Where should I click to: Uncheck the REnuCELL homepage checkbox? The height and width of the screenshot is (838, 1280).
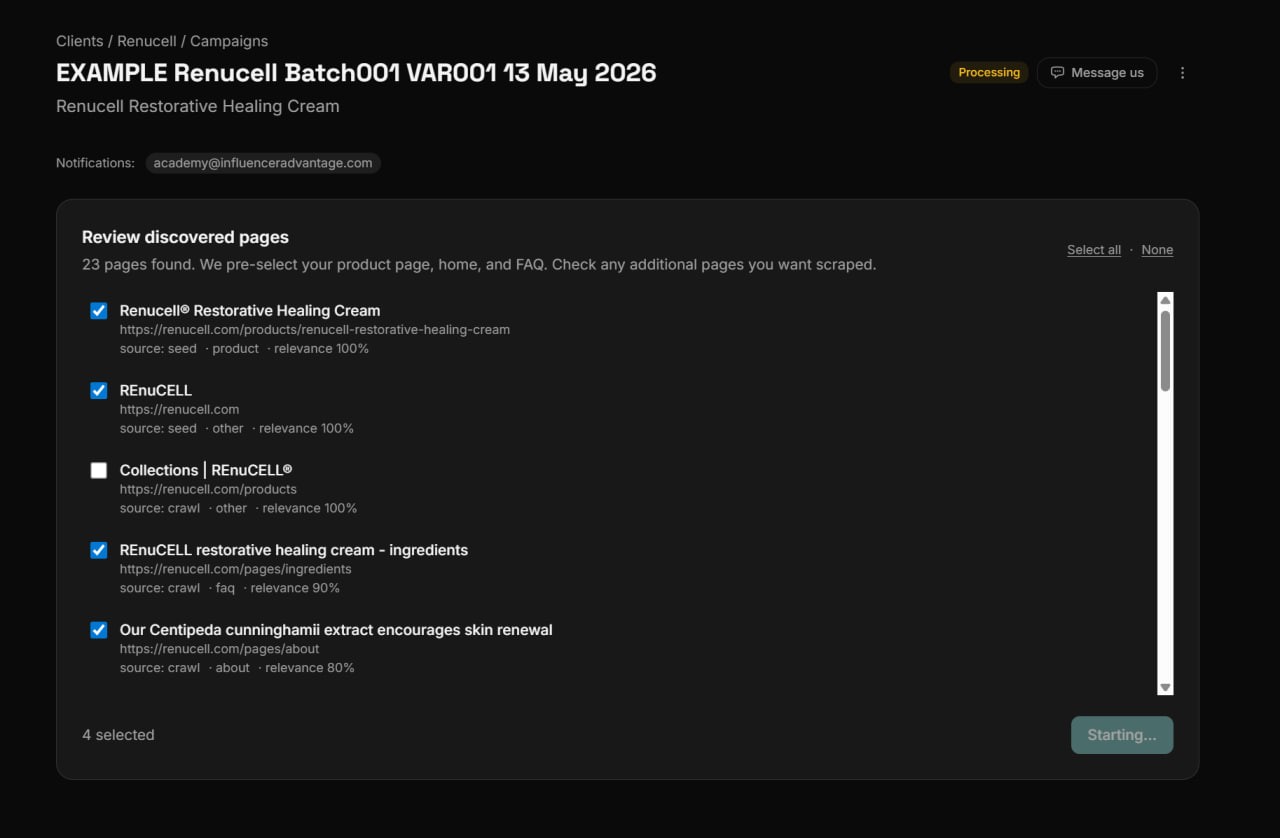99,391
